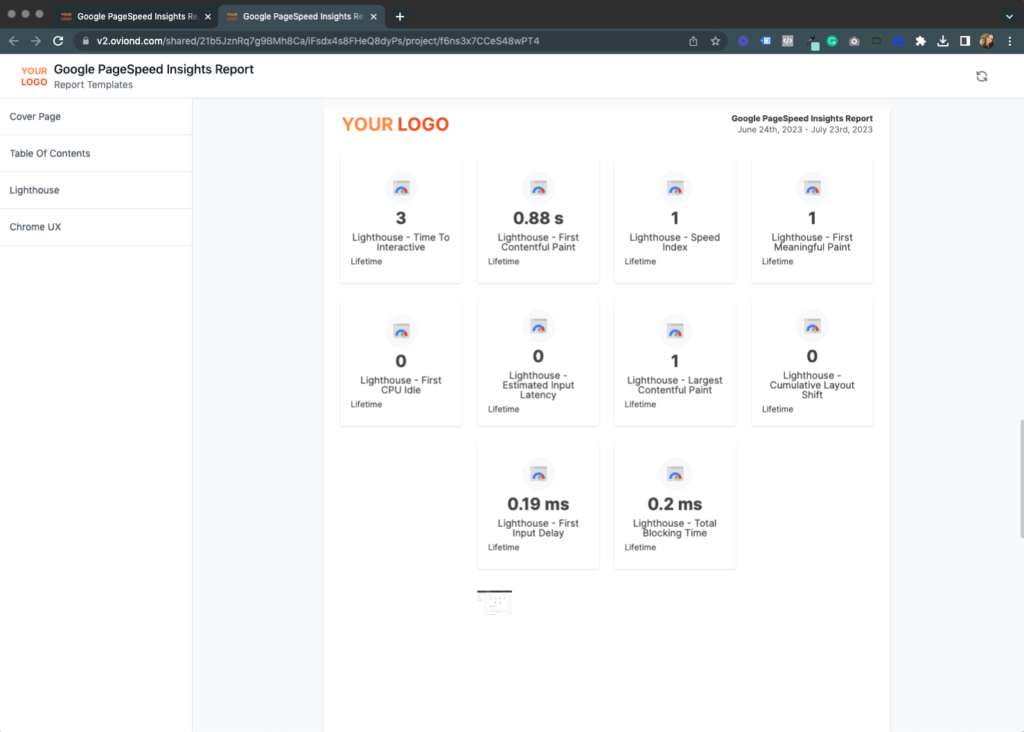Click Lighthouse - Estimated Input Latency label

(538, 385)
